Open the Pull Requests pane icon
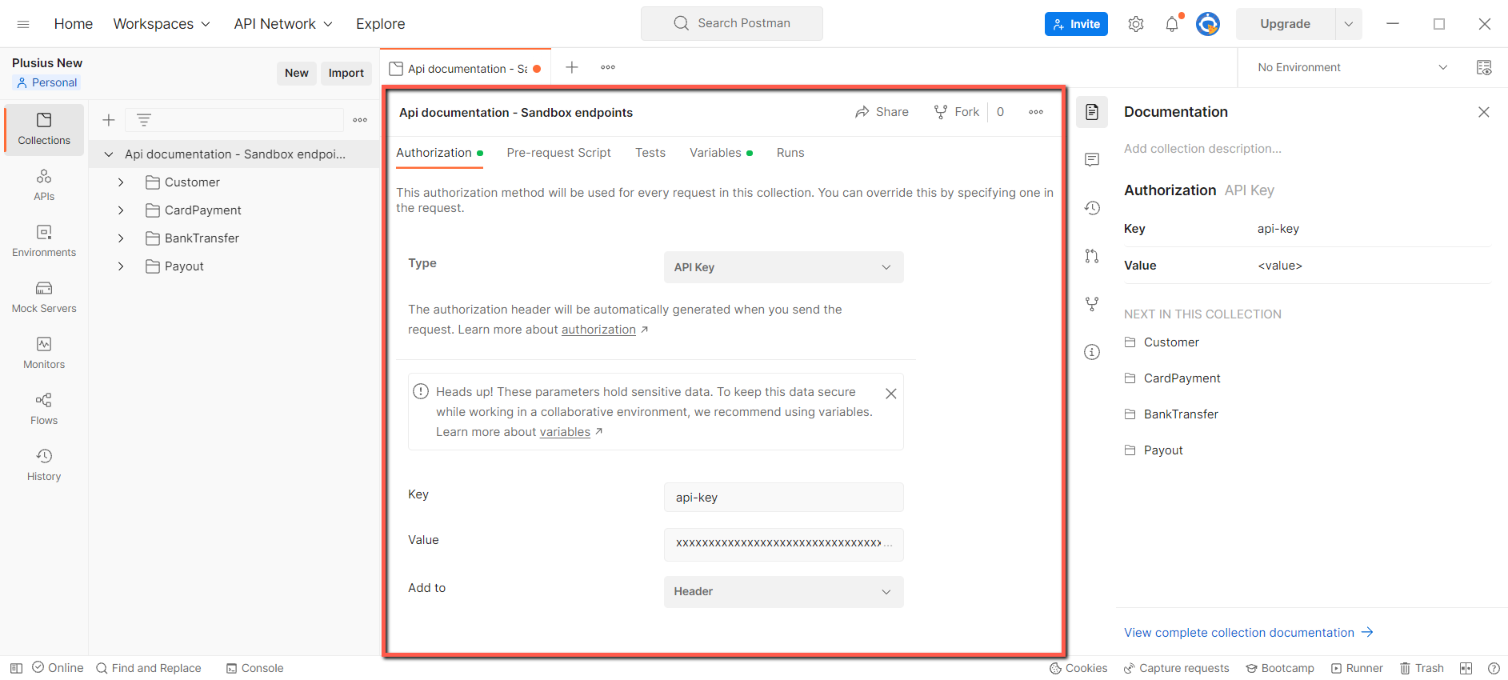The height and width of the screenshot is (680, 1508). point(1092,256)
